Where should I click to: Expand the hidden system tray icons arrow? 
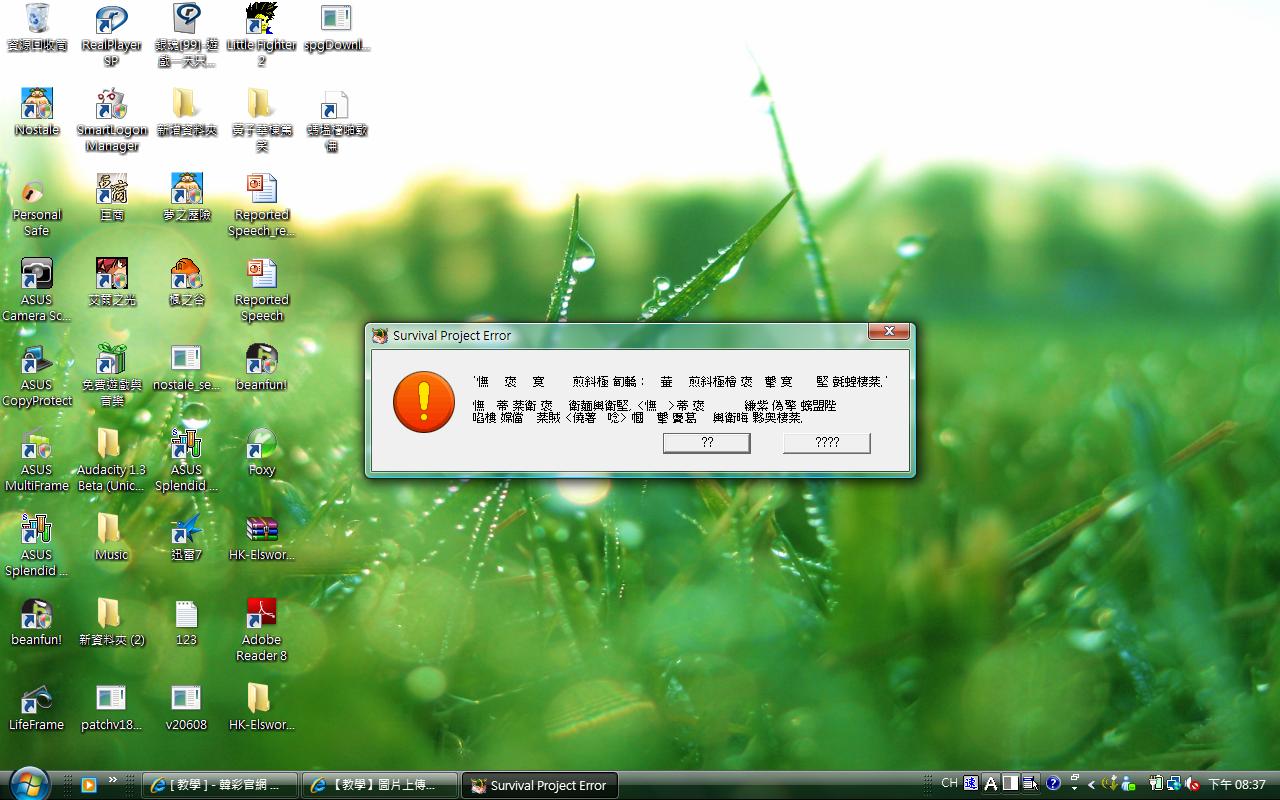tap(1091, 785)
